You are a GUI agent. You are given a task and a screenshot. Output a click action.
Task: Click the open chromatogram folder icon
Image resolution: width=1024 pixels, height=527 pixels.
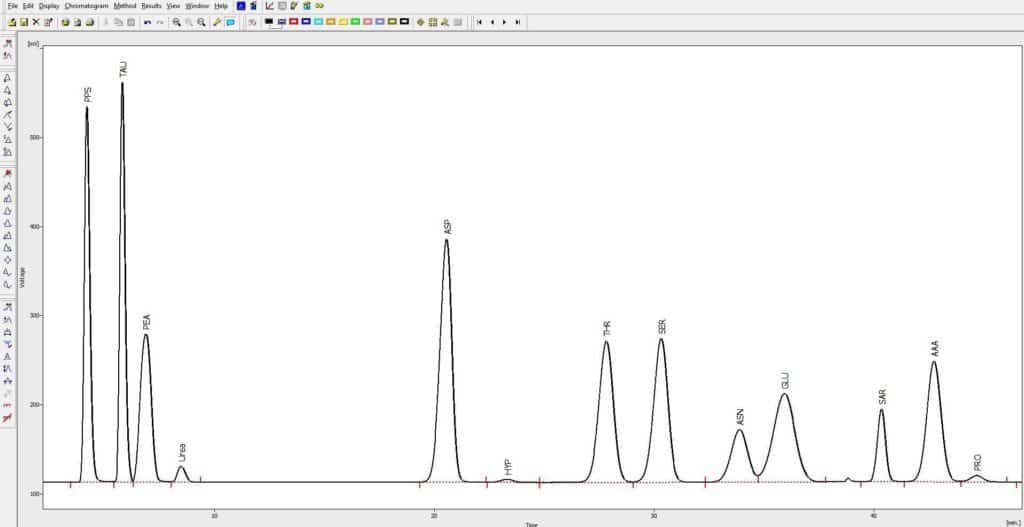click(x=12, y=22)
